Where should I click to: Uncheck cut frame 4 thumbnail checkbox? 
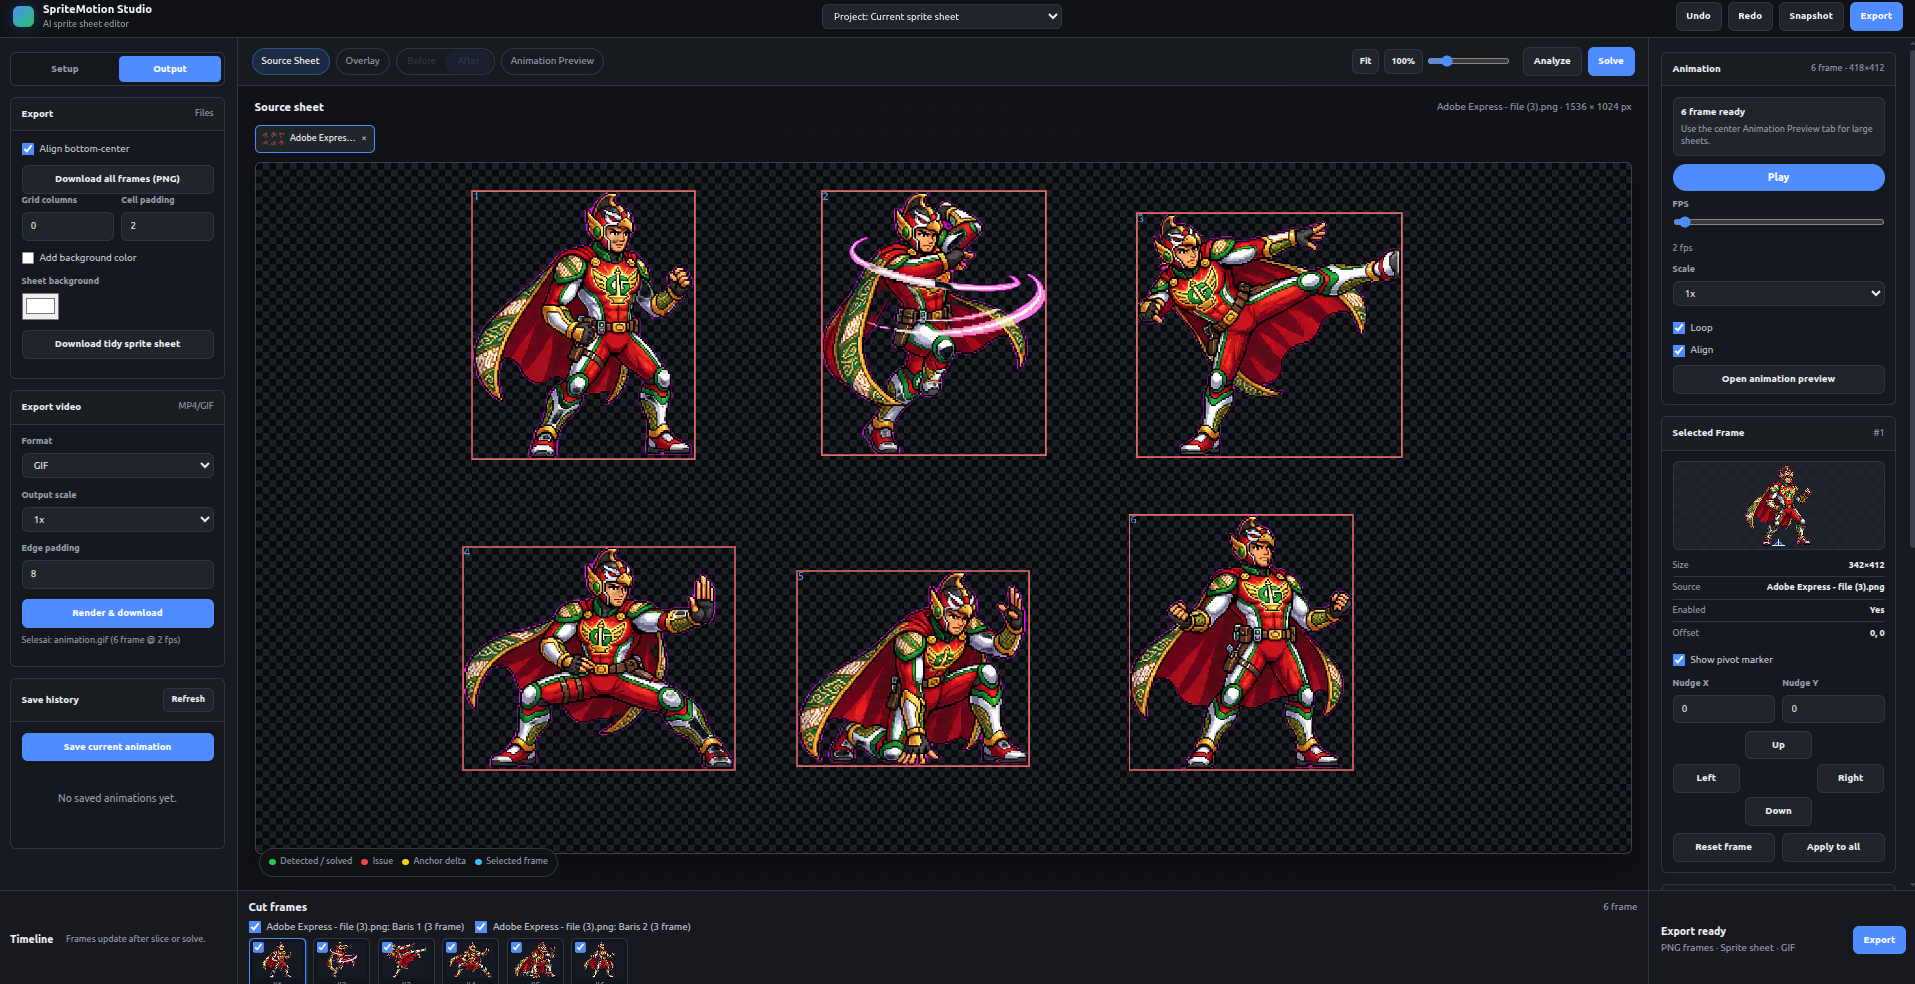coord(452,947)
